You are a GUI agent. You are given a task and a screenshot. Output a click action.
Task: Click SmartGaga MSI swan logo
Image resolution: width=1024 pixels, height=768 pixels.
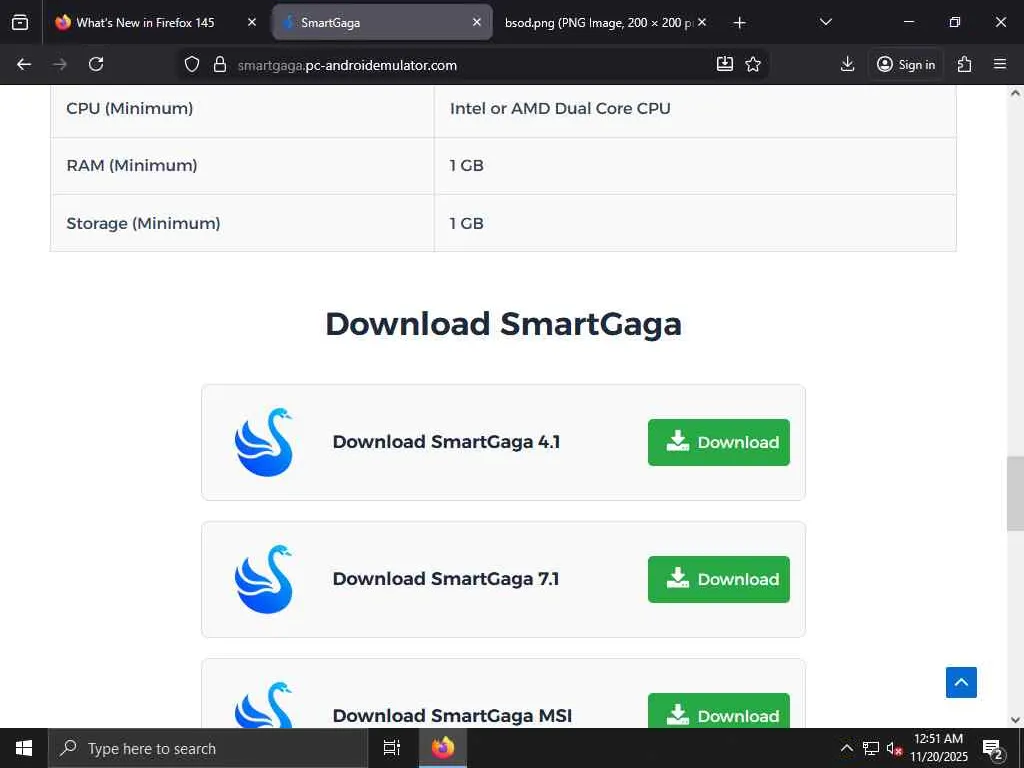[264, 705]
